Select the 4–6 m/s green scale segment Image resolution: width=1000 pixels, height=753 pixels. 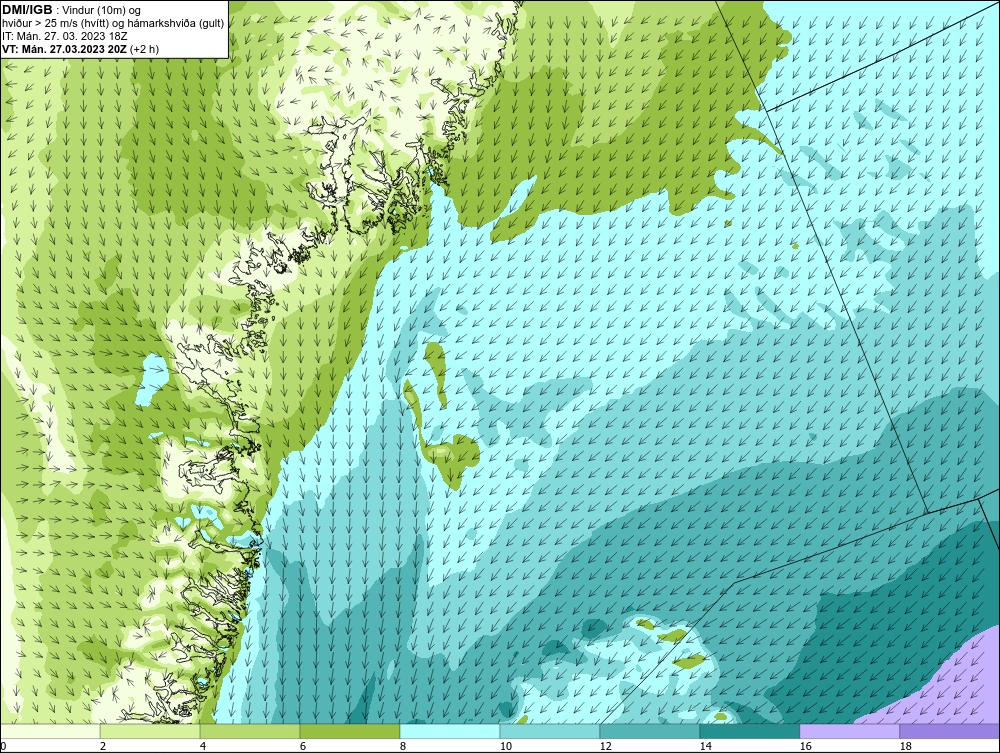[x=250, y=731]
